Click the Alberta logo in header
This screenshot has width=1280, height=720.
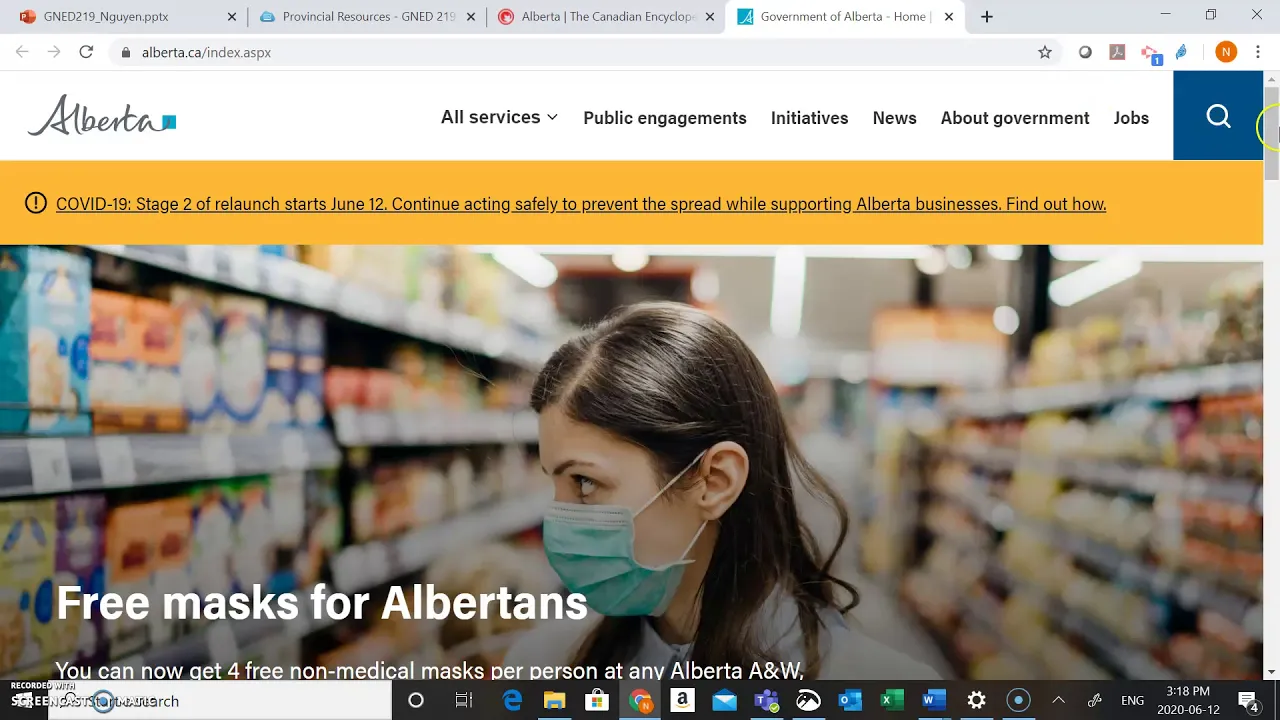[101, 116]
